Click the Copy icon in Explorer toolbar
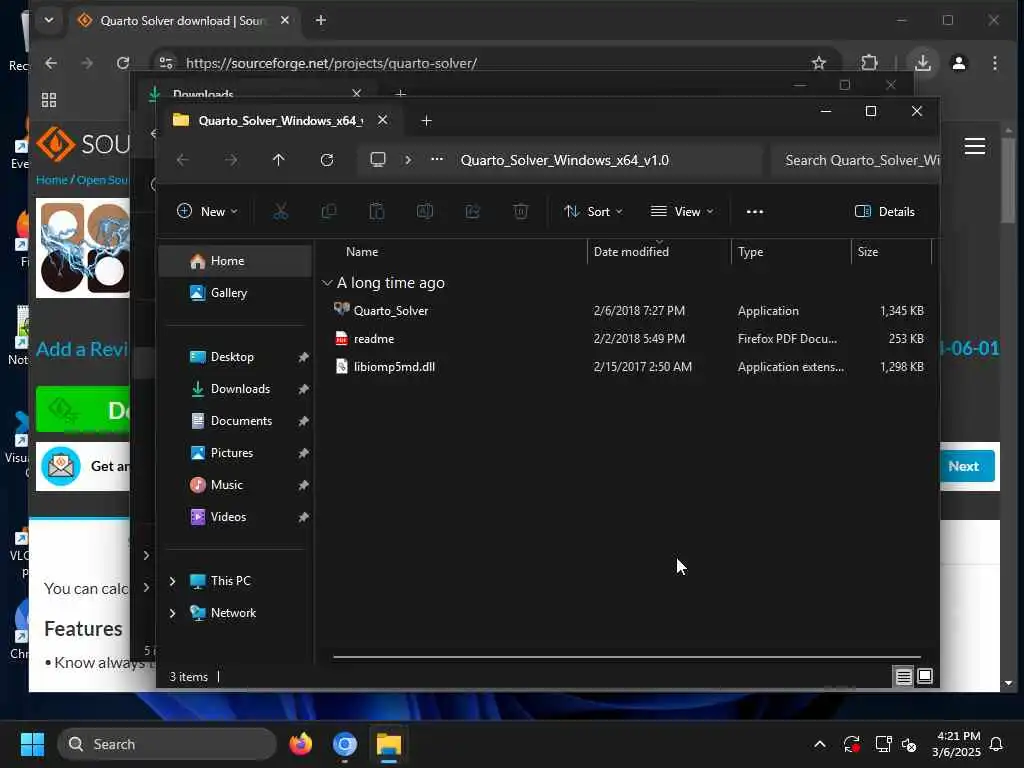 coord(328,212)
